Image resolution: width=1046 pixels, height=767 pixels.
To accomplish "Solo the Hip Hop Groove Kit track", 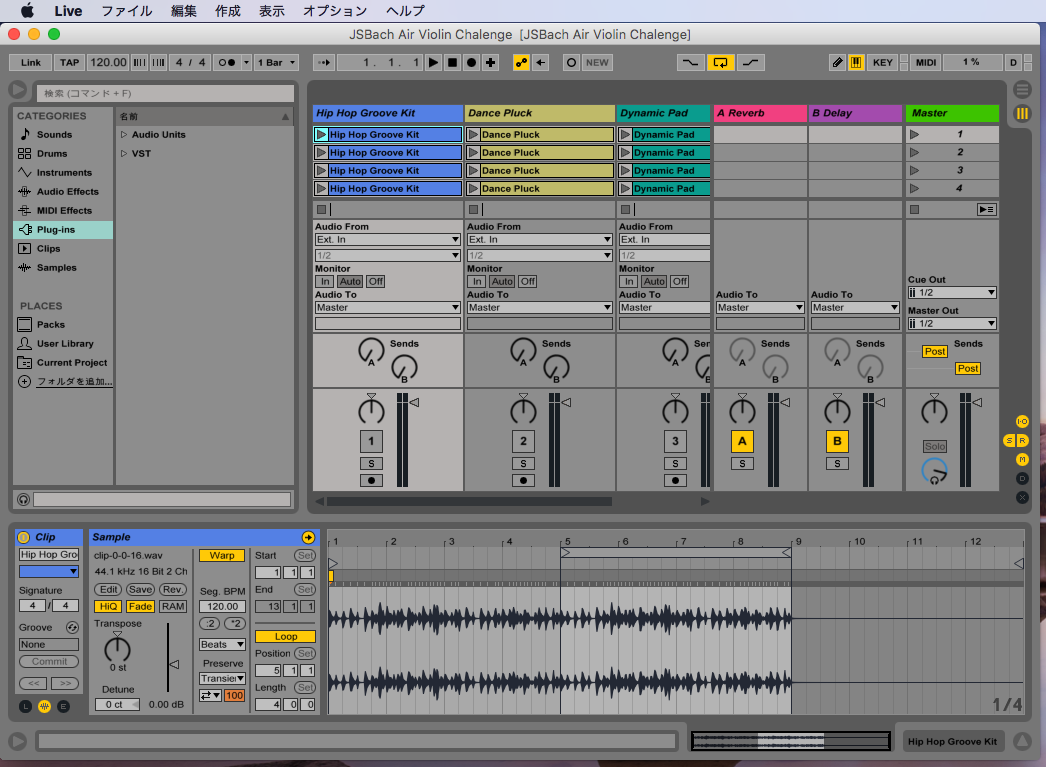I will [x=372, y=464].
